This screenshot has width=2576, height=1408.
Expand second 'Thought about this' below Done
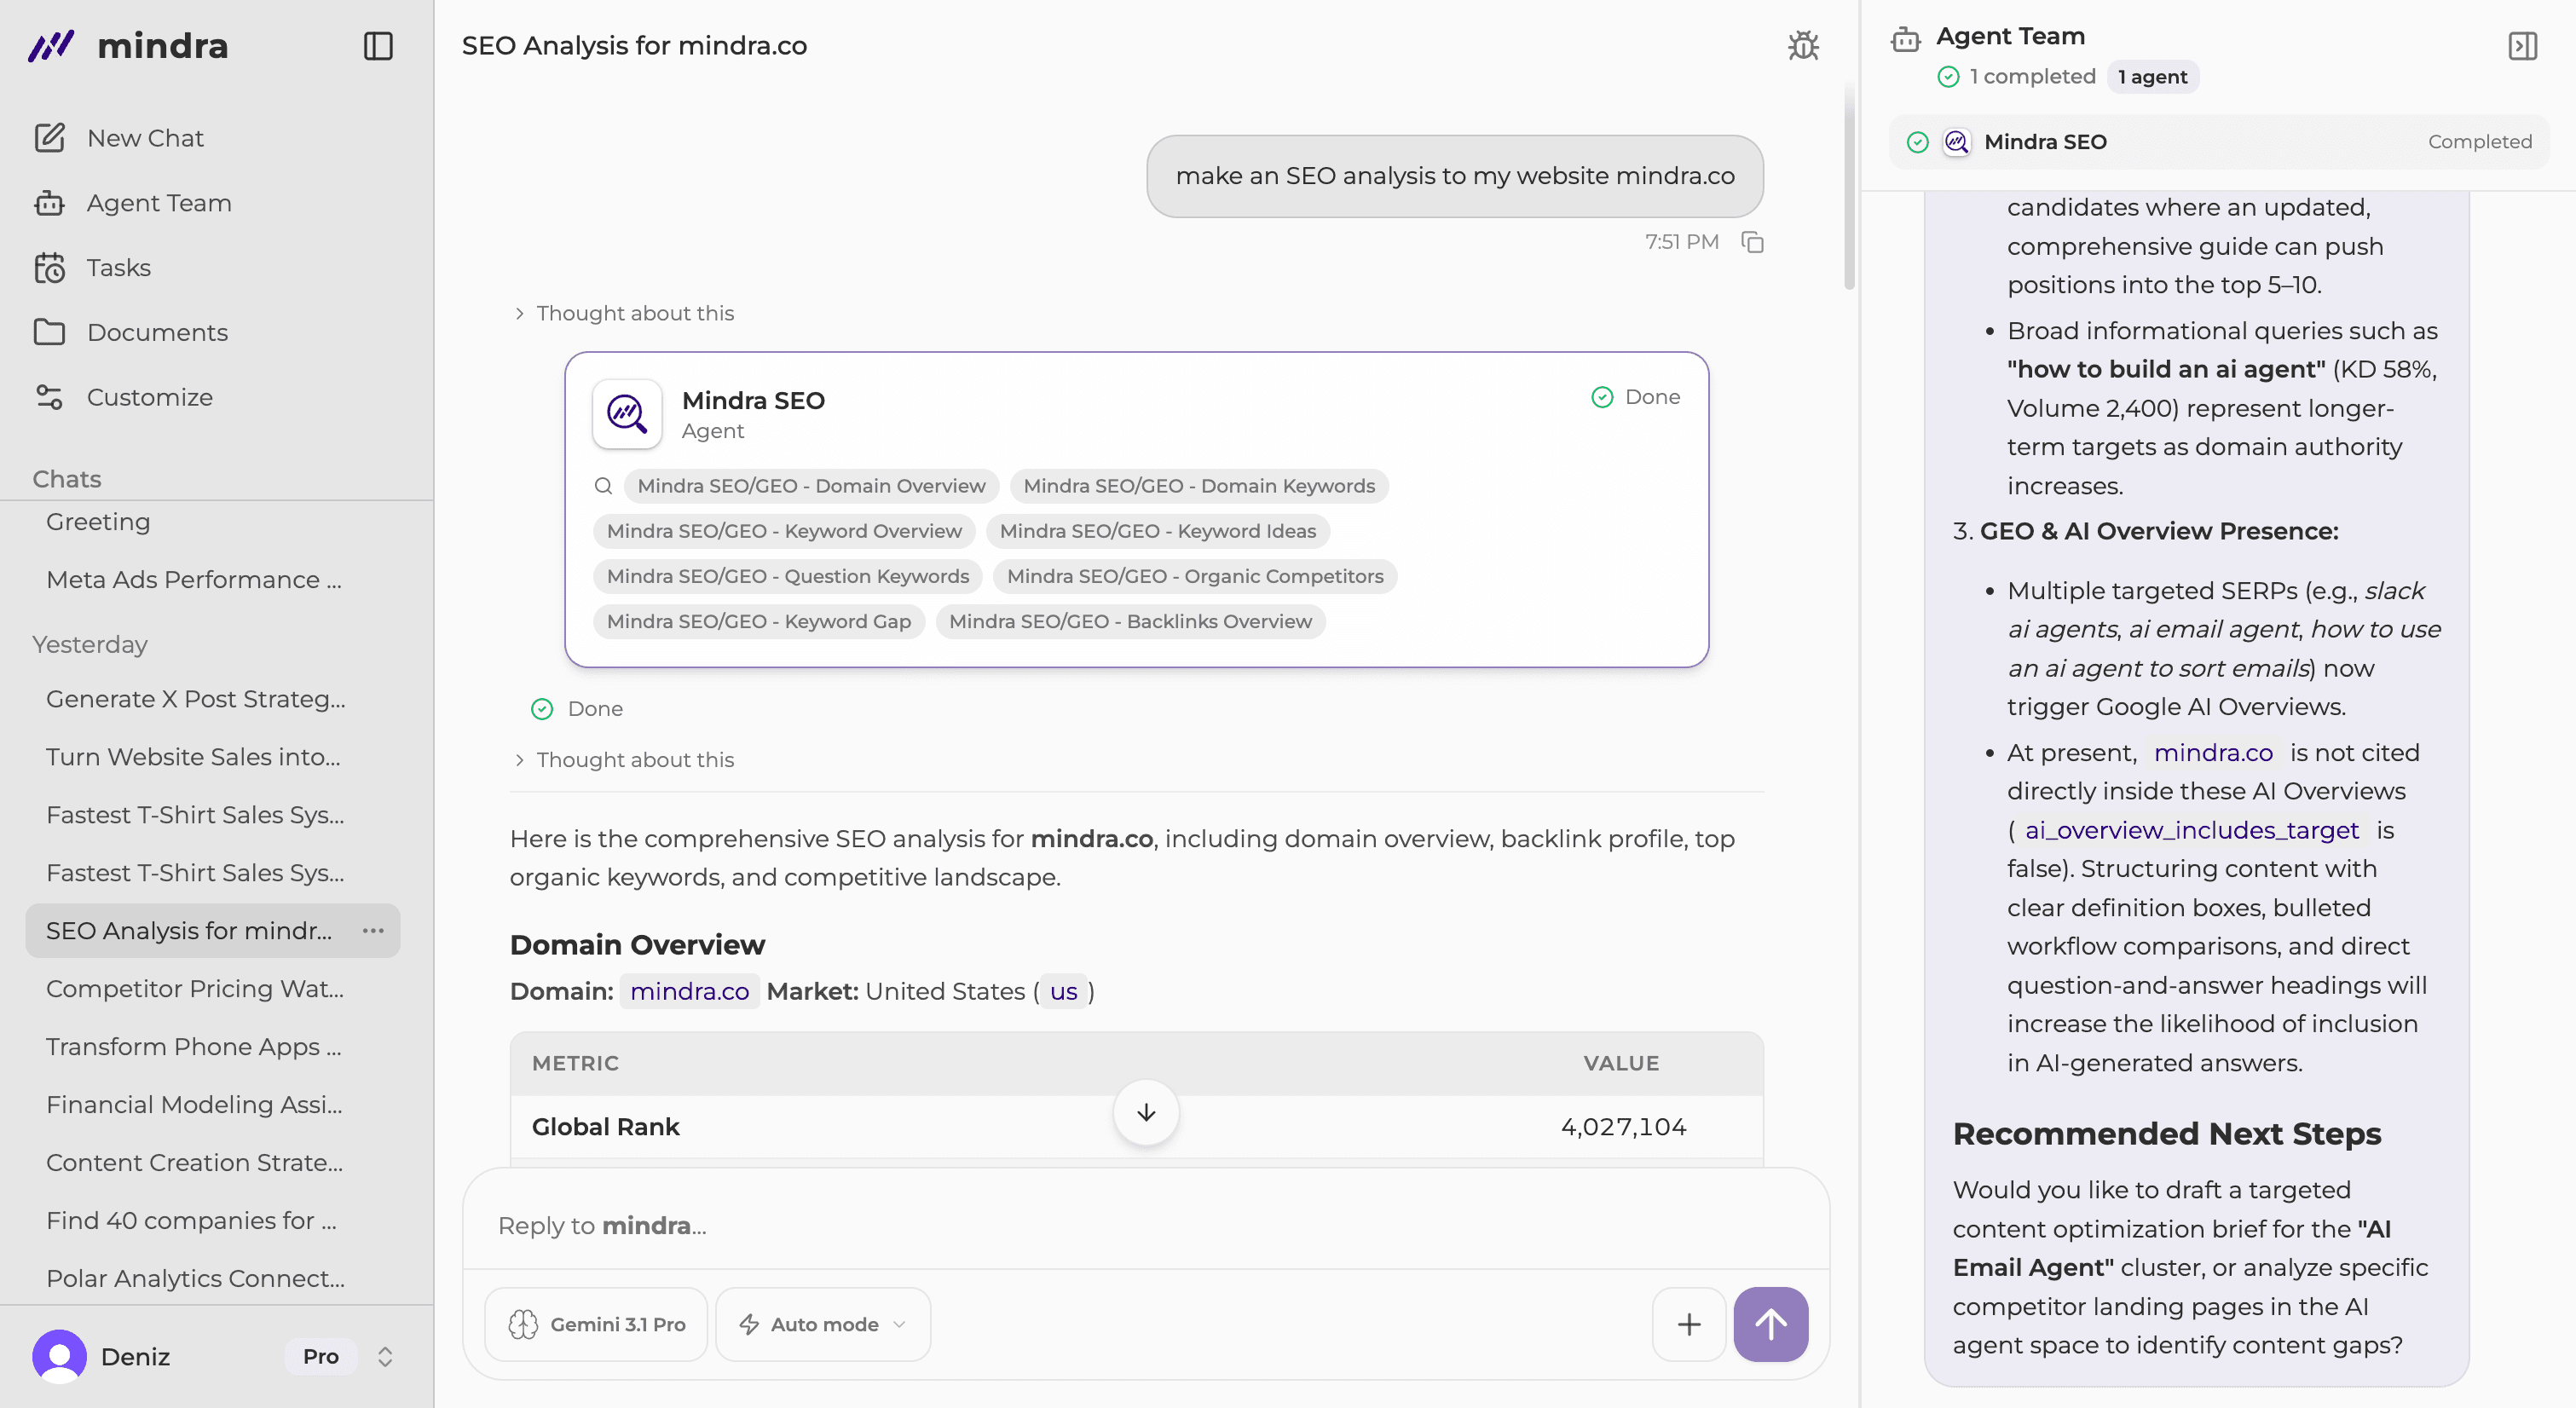coord(624,760)
